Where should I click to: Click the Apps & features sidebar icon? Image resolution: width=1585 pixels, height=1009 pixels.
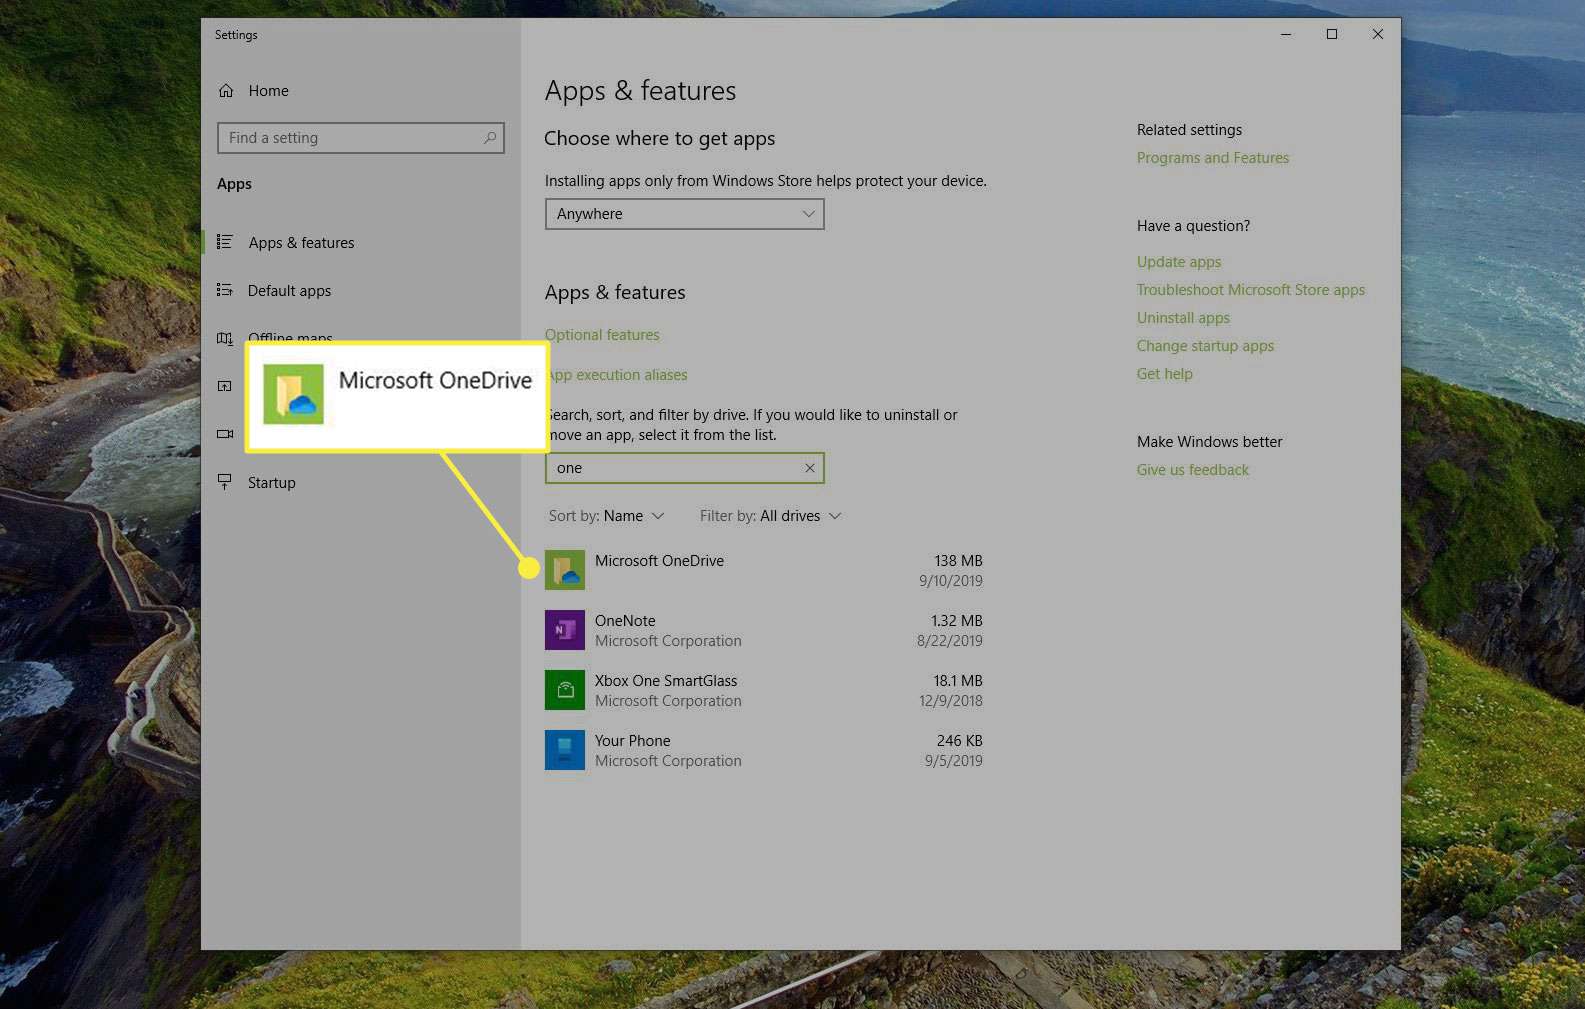tap(225, 242)
